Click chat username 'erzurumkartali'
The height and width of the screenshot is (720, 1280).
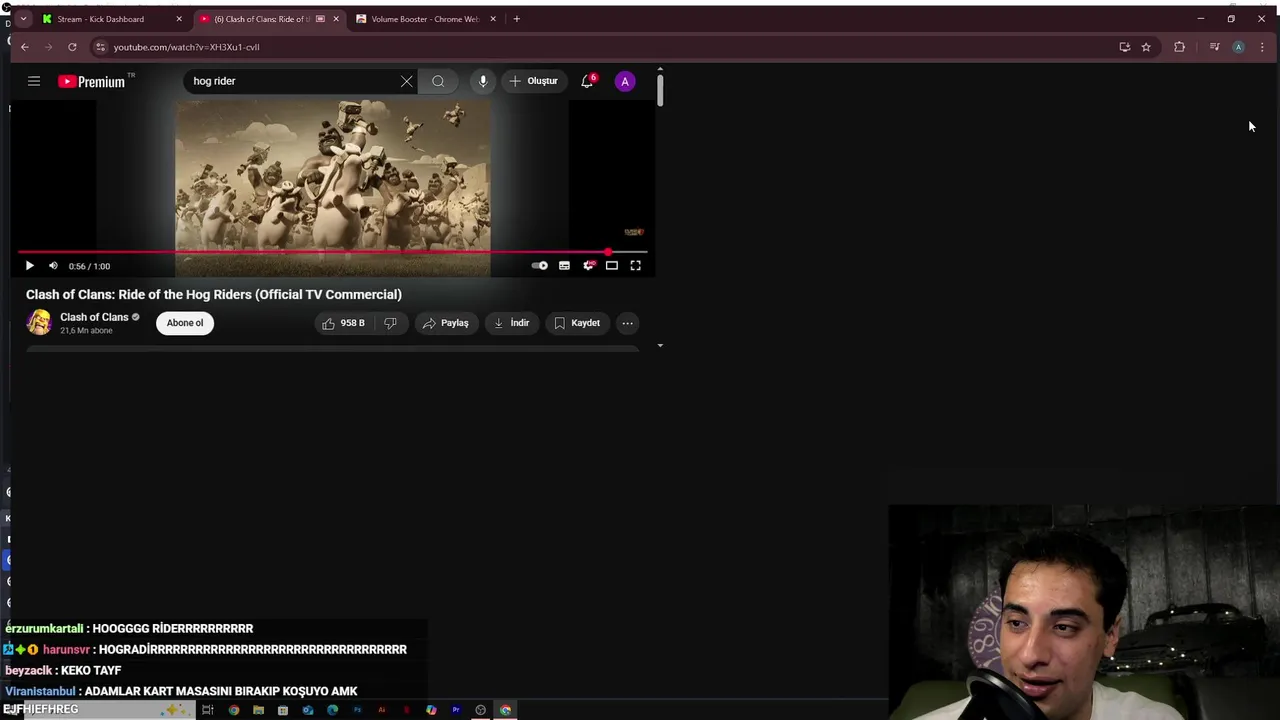pyautogui.click(x=44, y=629)
